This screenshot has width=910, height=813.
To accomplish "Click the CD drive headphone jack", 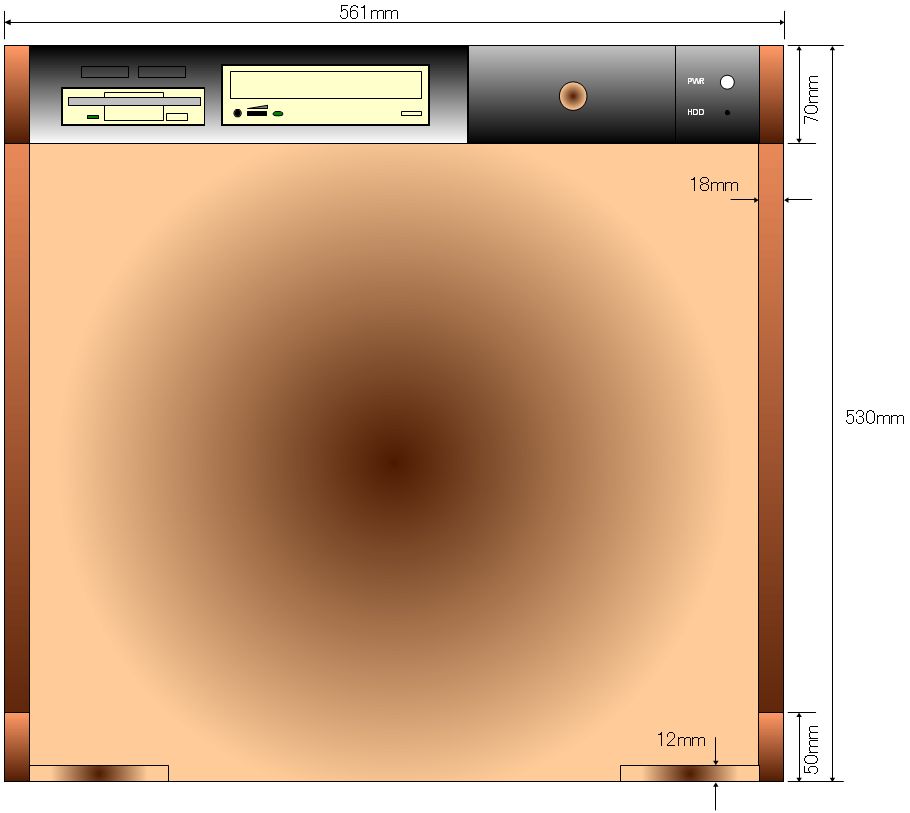I will (x=237, y=113).
